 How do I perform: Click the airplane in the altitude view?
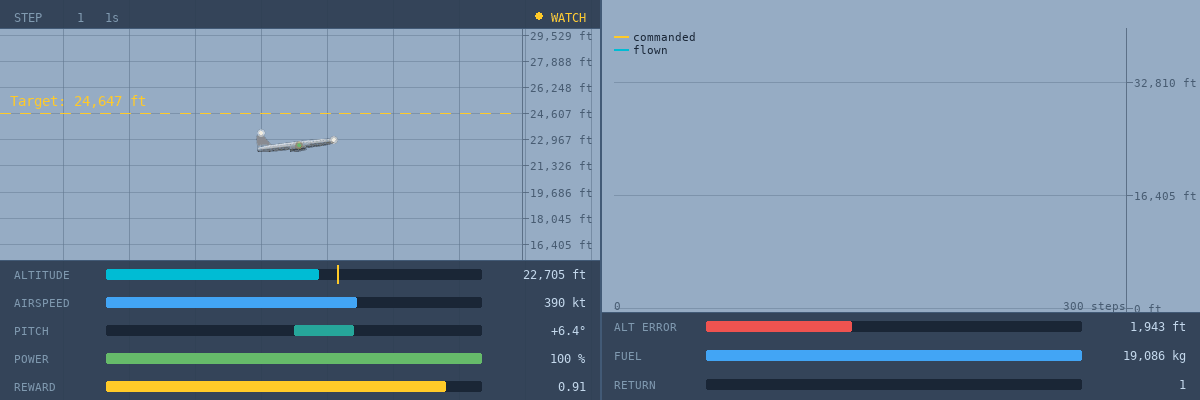(x=296, y=142)
